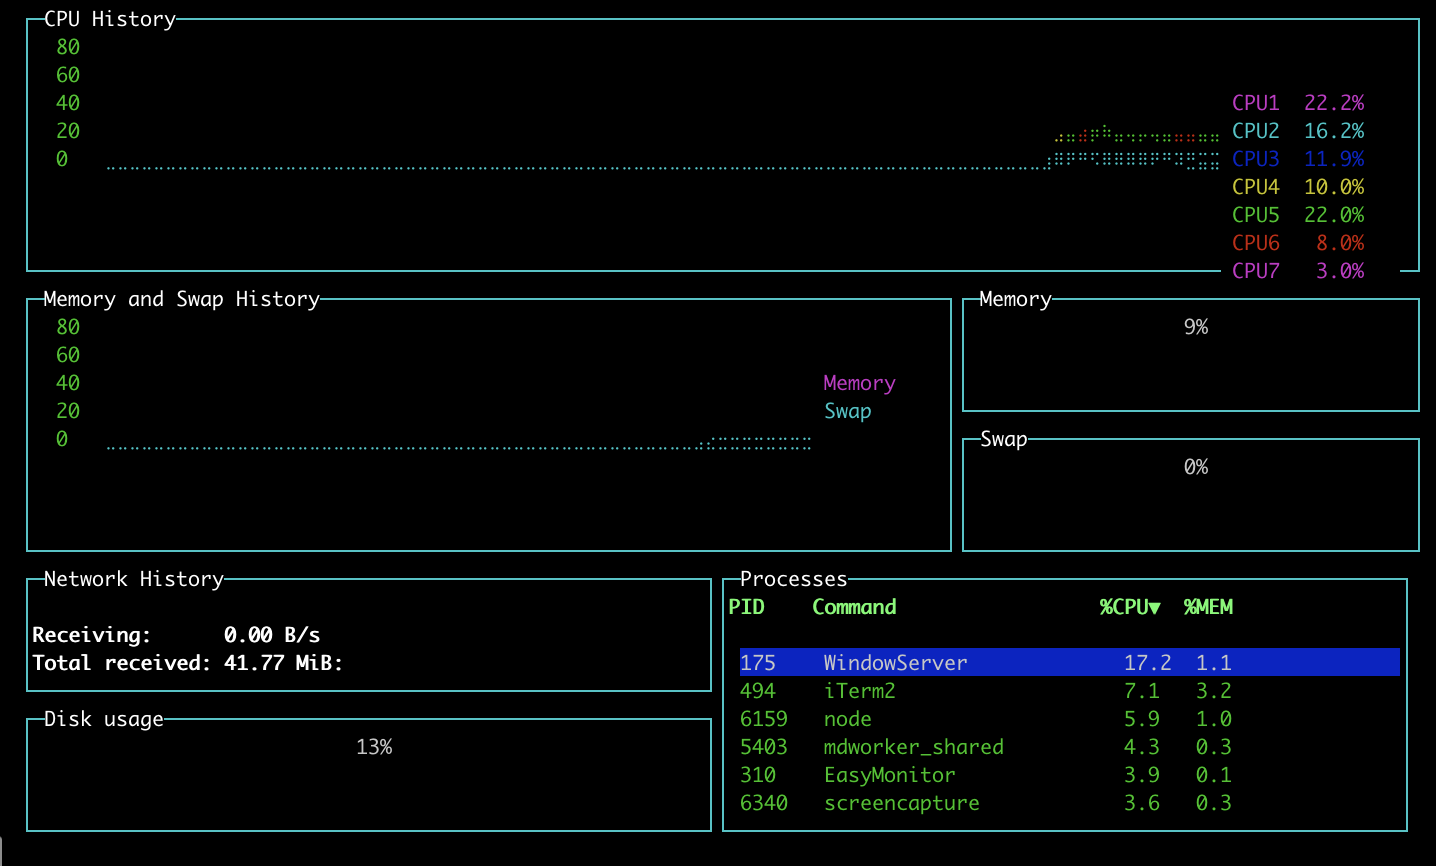Click the 9% memory usage value

[1196, 327]
